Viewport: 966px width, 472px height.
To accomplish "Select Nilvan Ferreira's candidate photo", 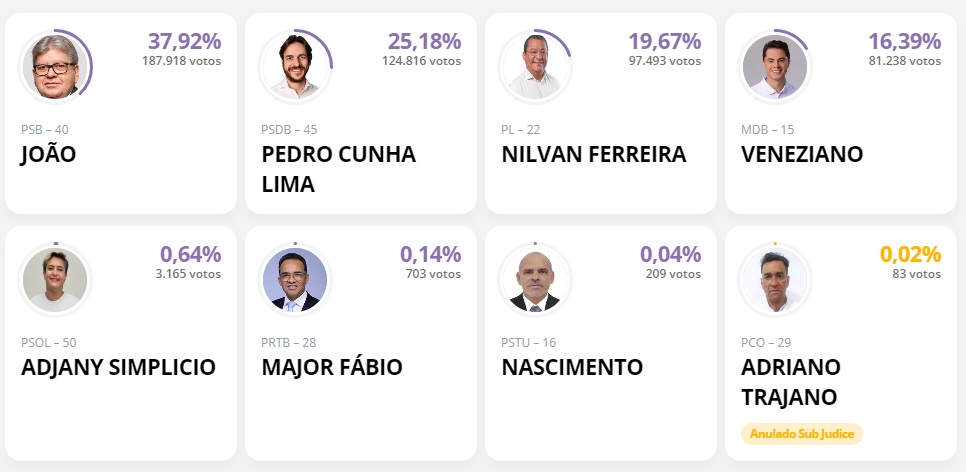I will pyautogui.click(x=535, y=66).
